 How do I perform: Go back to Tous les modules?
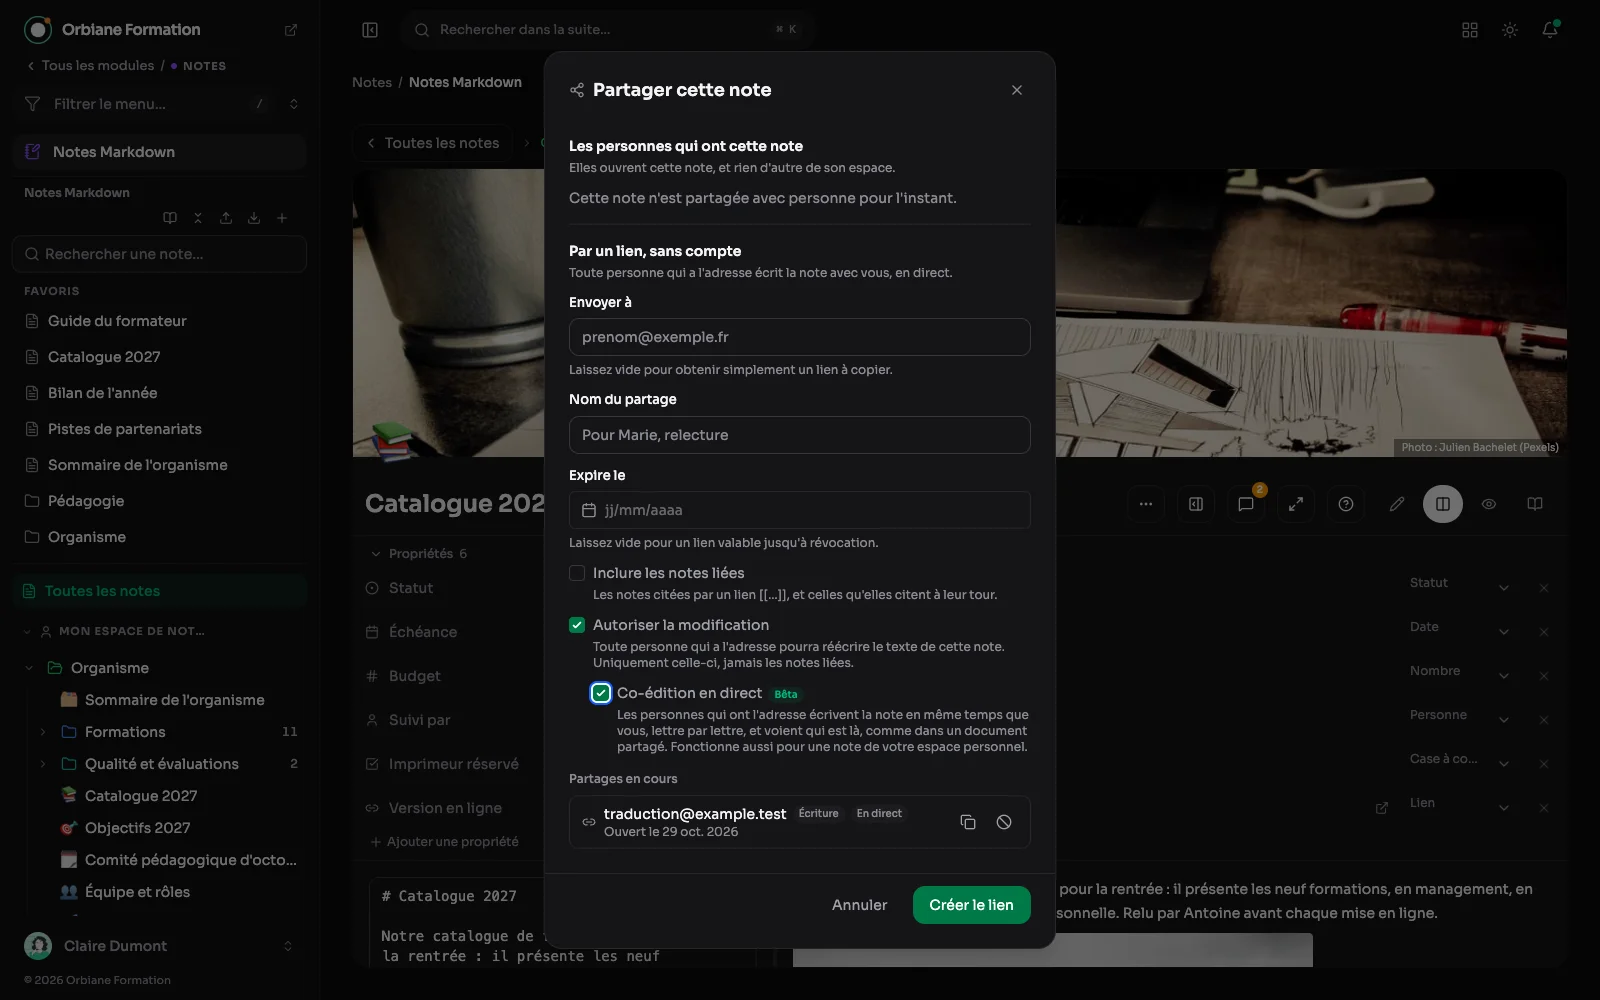(91, 66)
